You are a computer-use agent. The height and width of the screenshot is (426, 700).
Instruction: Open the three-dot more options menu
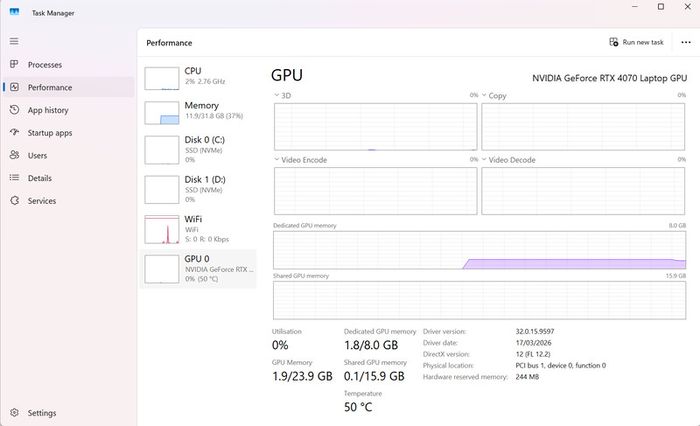click(686, 42)
